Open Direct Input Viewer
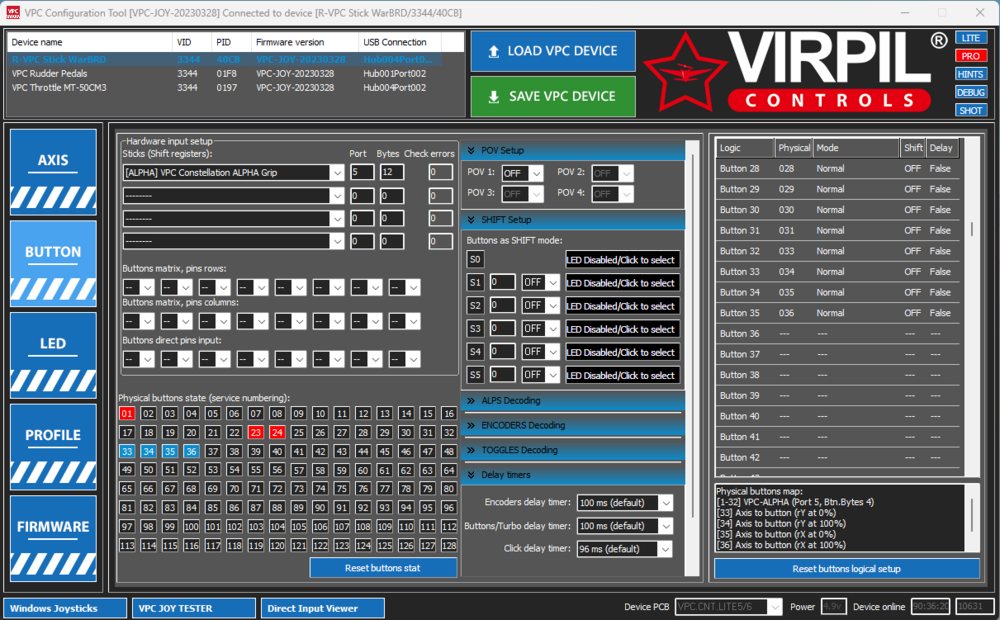The width and height of the screenshot is (1000, 620). click(323, 609)
